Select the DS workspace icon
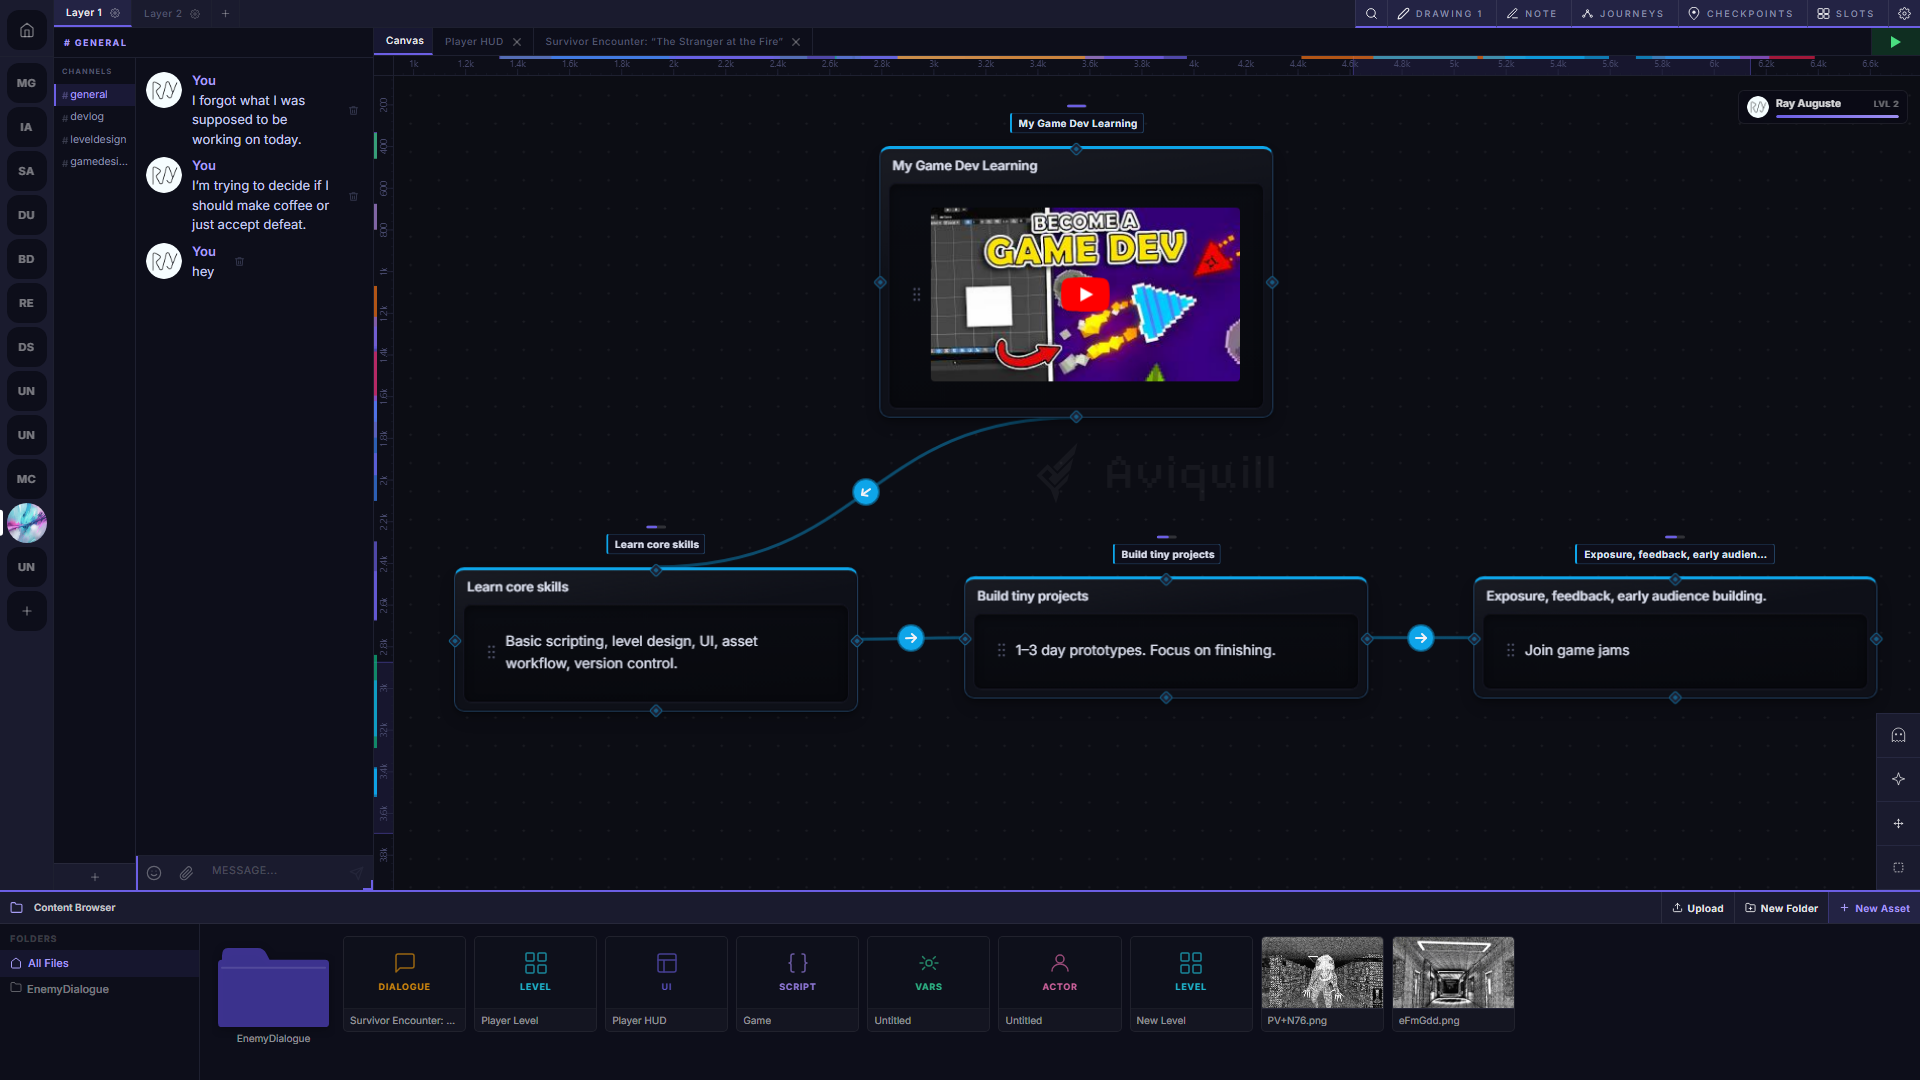 27,347
